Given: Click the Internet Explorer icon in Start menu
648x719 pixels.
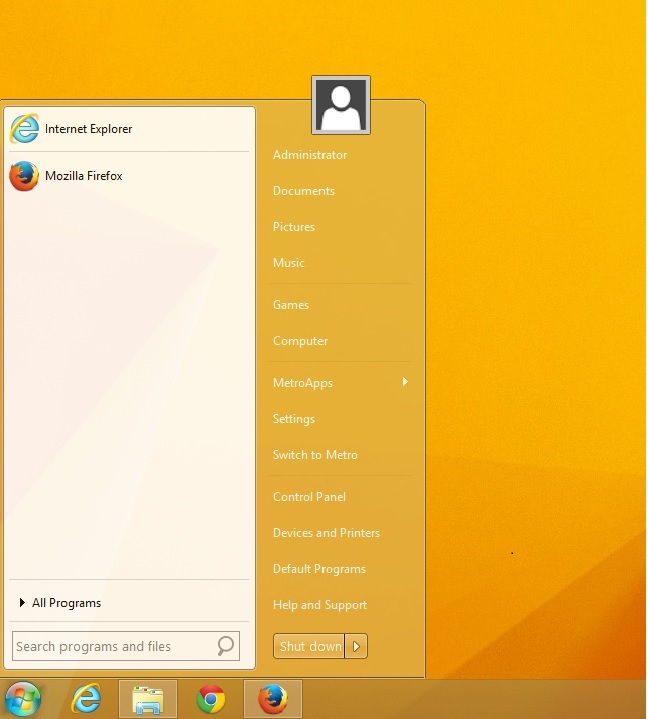Looking at the screenshot, I should [x=24, y=129].
